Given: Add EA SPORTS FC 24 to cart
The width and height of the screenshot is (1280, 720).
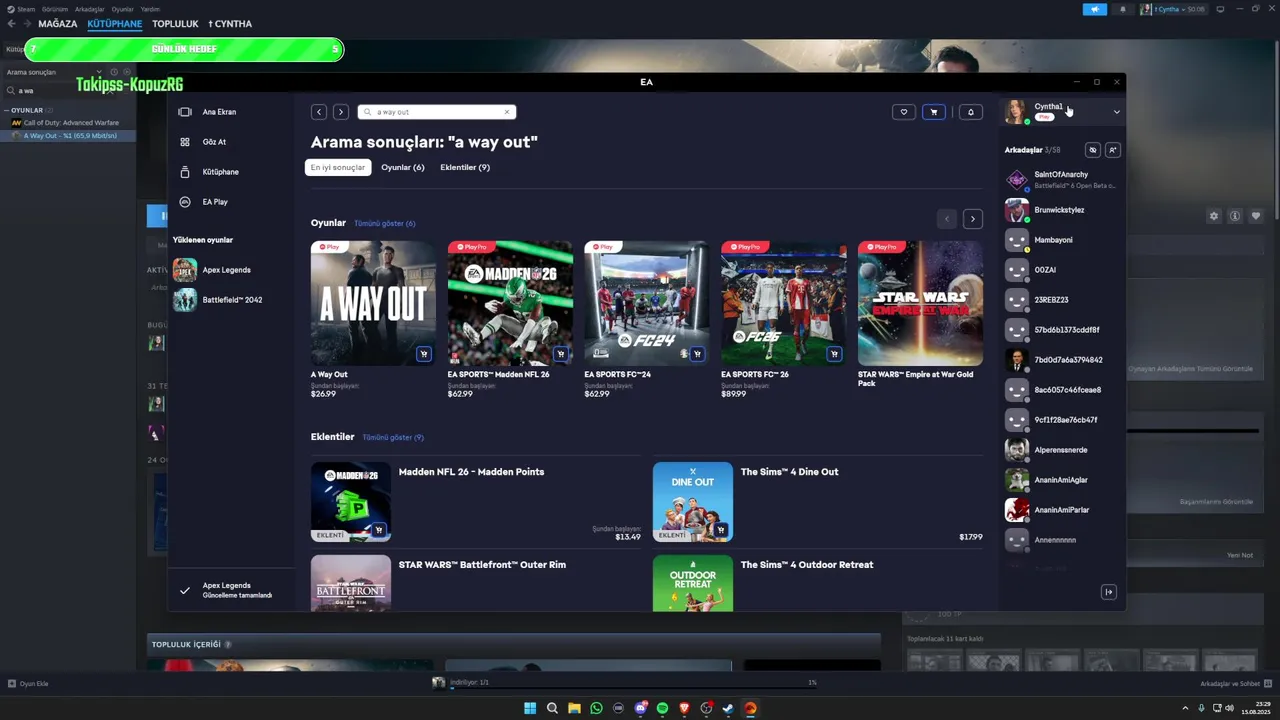Looking at the screenshot, I should tap(697, 354).
